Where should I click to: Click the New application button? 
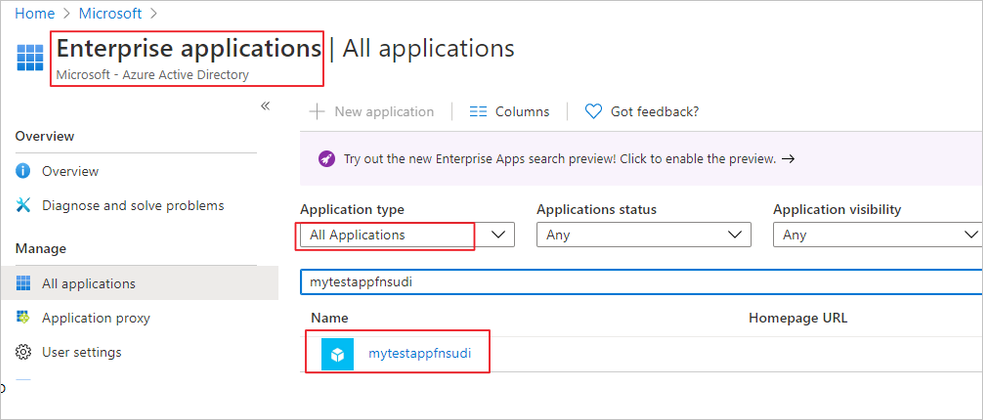coord(372,111)
